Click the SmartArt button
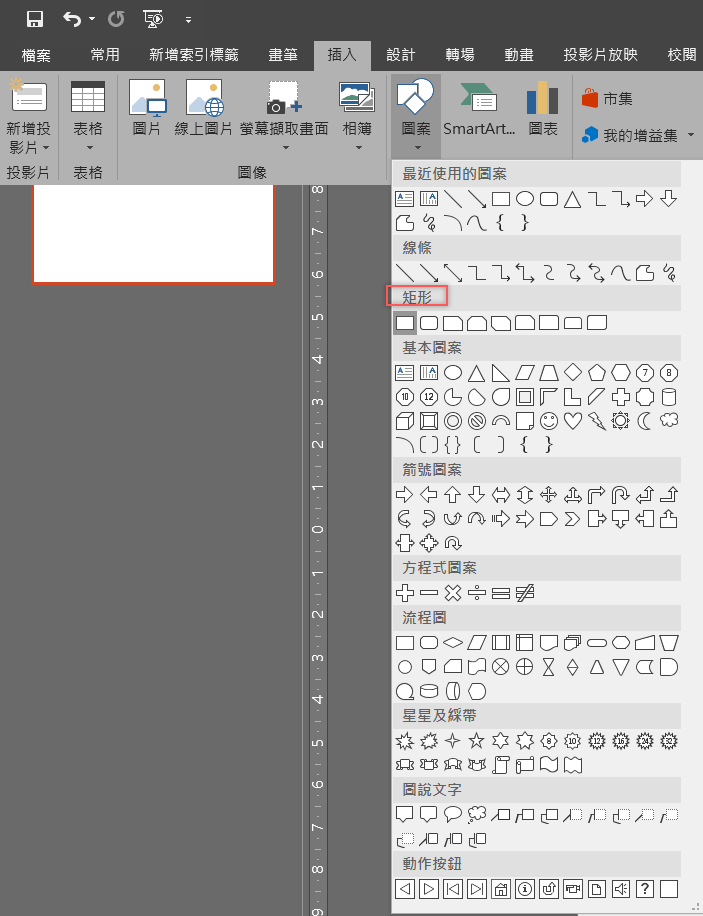The width and height of the screenshot is (703, 916). click(x=479, y=108)
